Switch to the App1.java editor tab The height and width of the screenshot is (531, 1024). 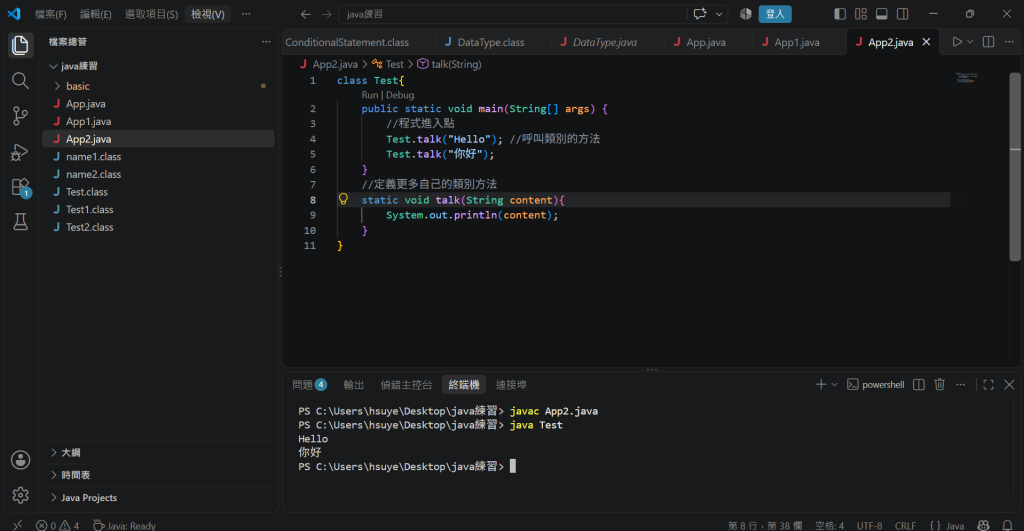[797, 42]
